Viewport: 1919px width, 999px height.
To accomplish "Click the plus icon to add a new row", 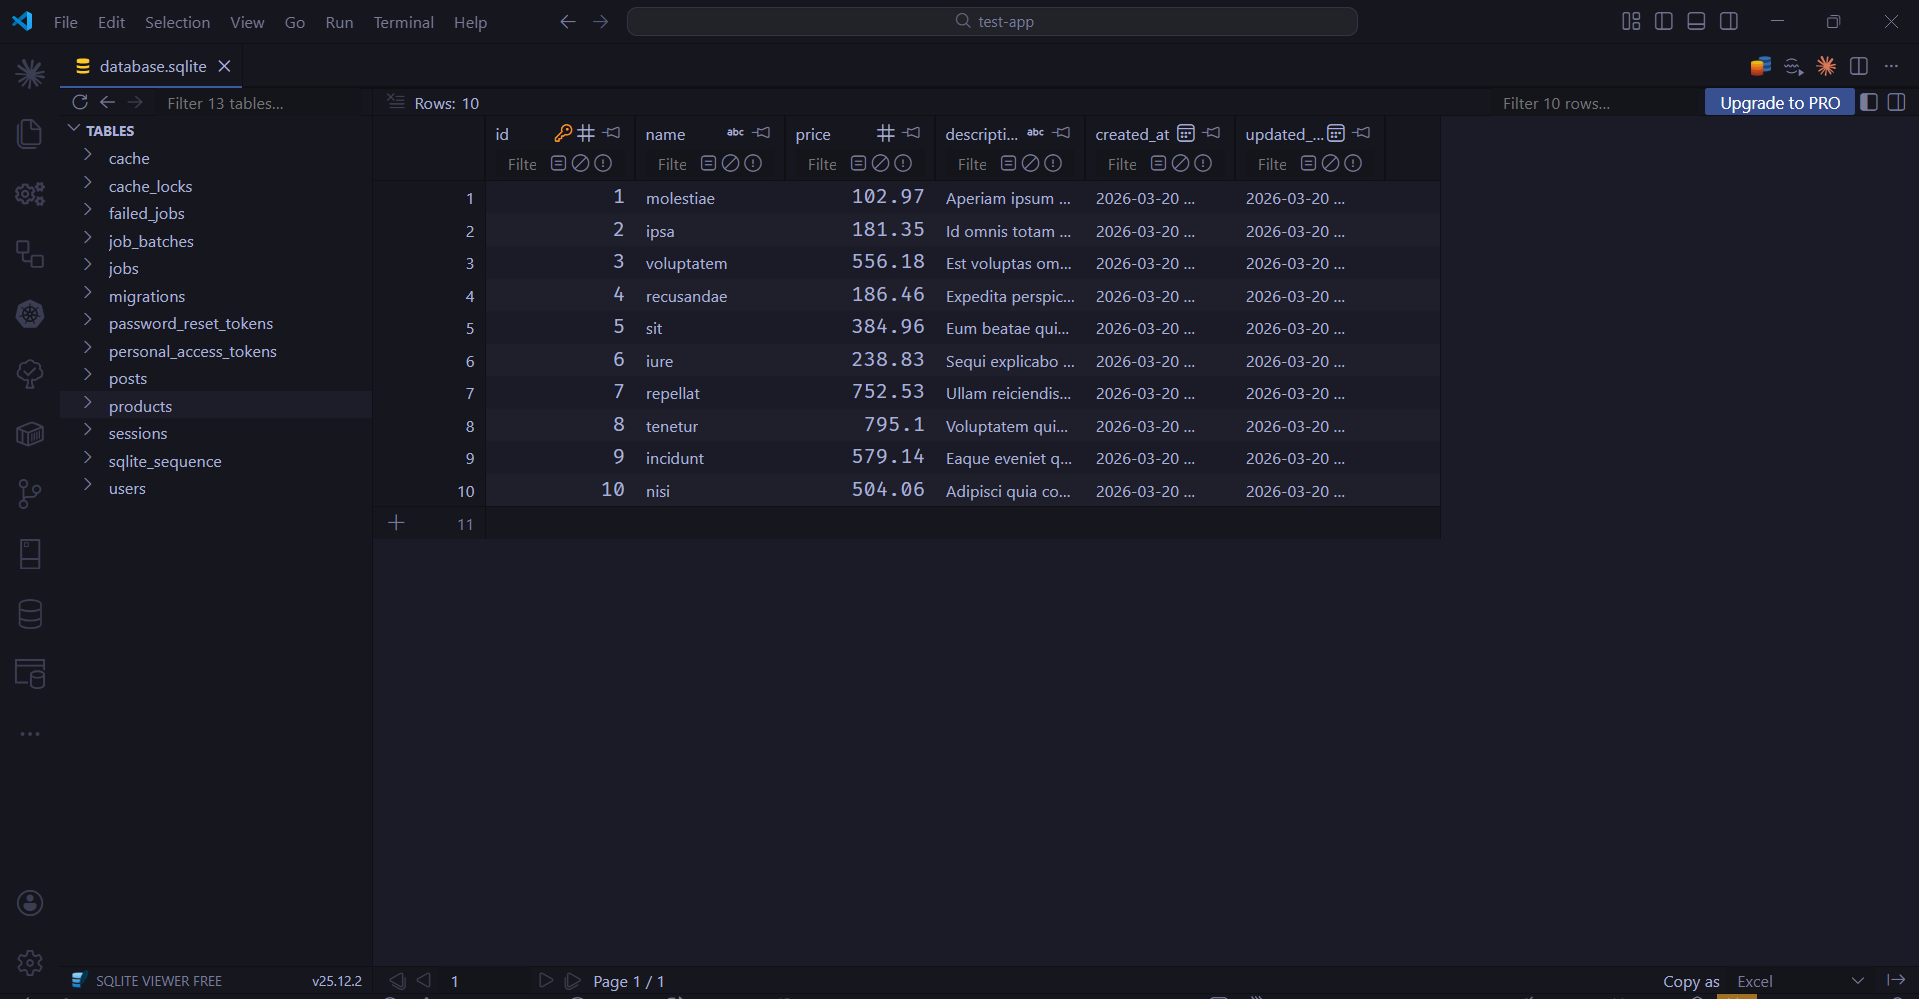I will [396, 522].
